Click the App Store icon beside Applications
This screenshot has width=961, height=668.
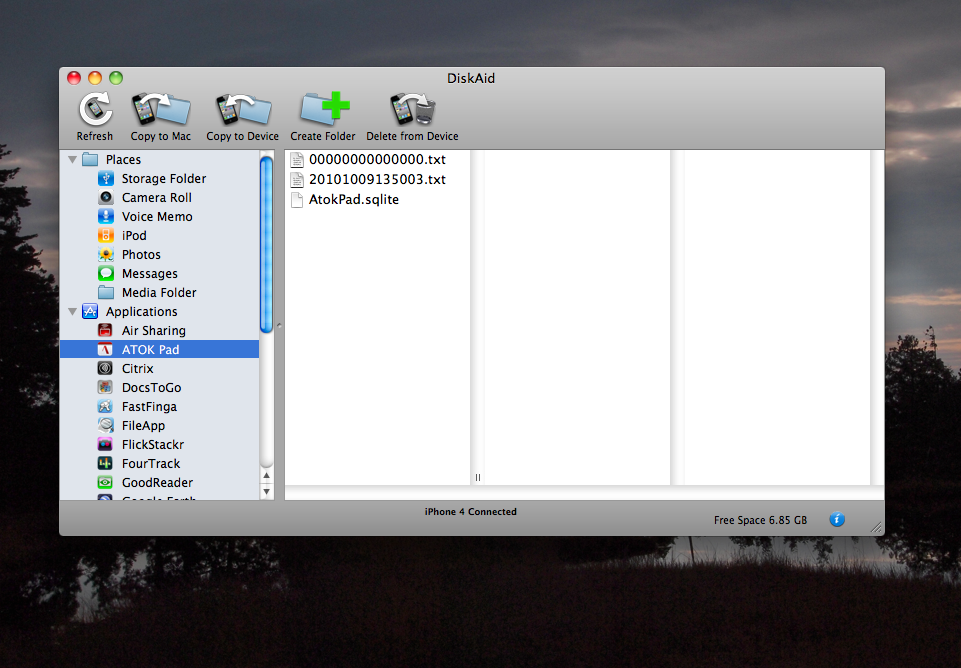(90, 311)
